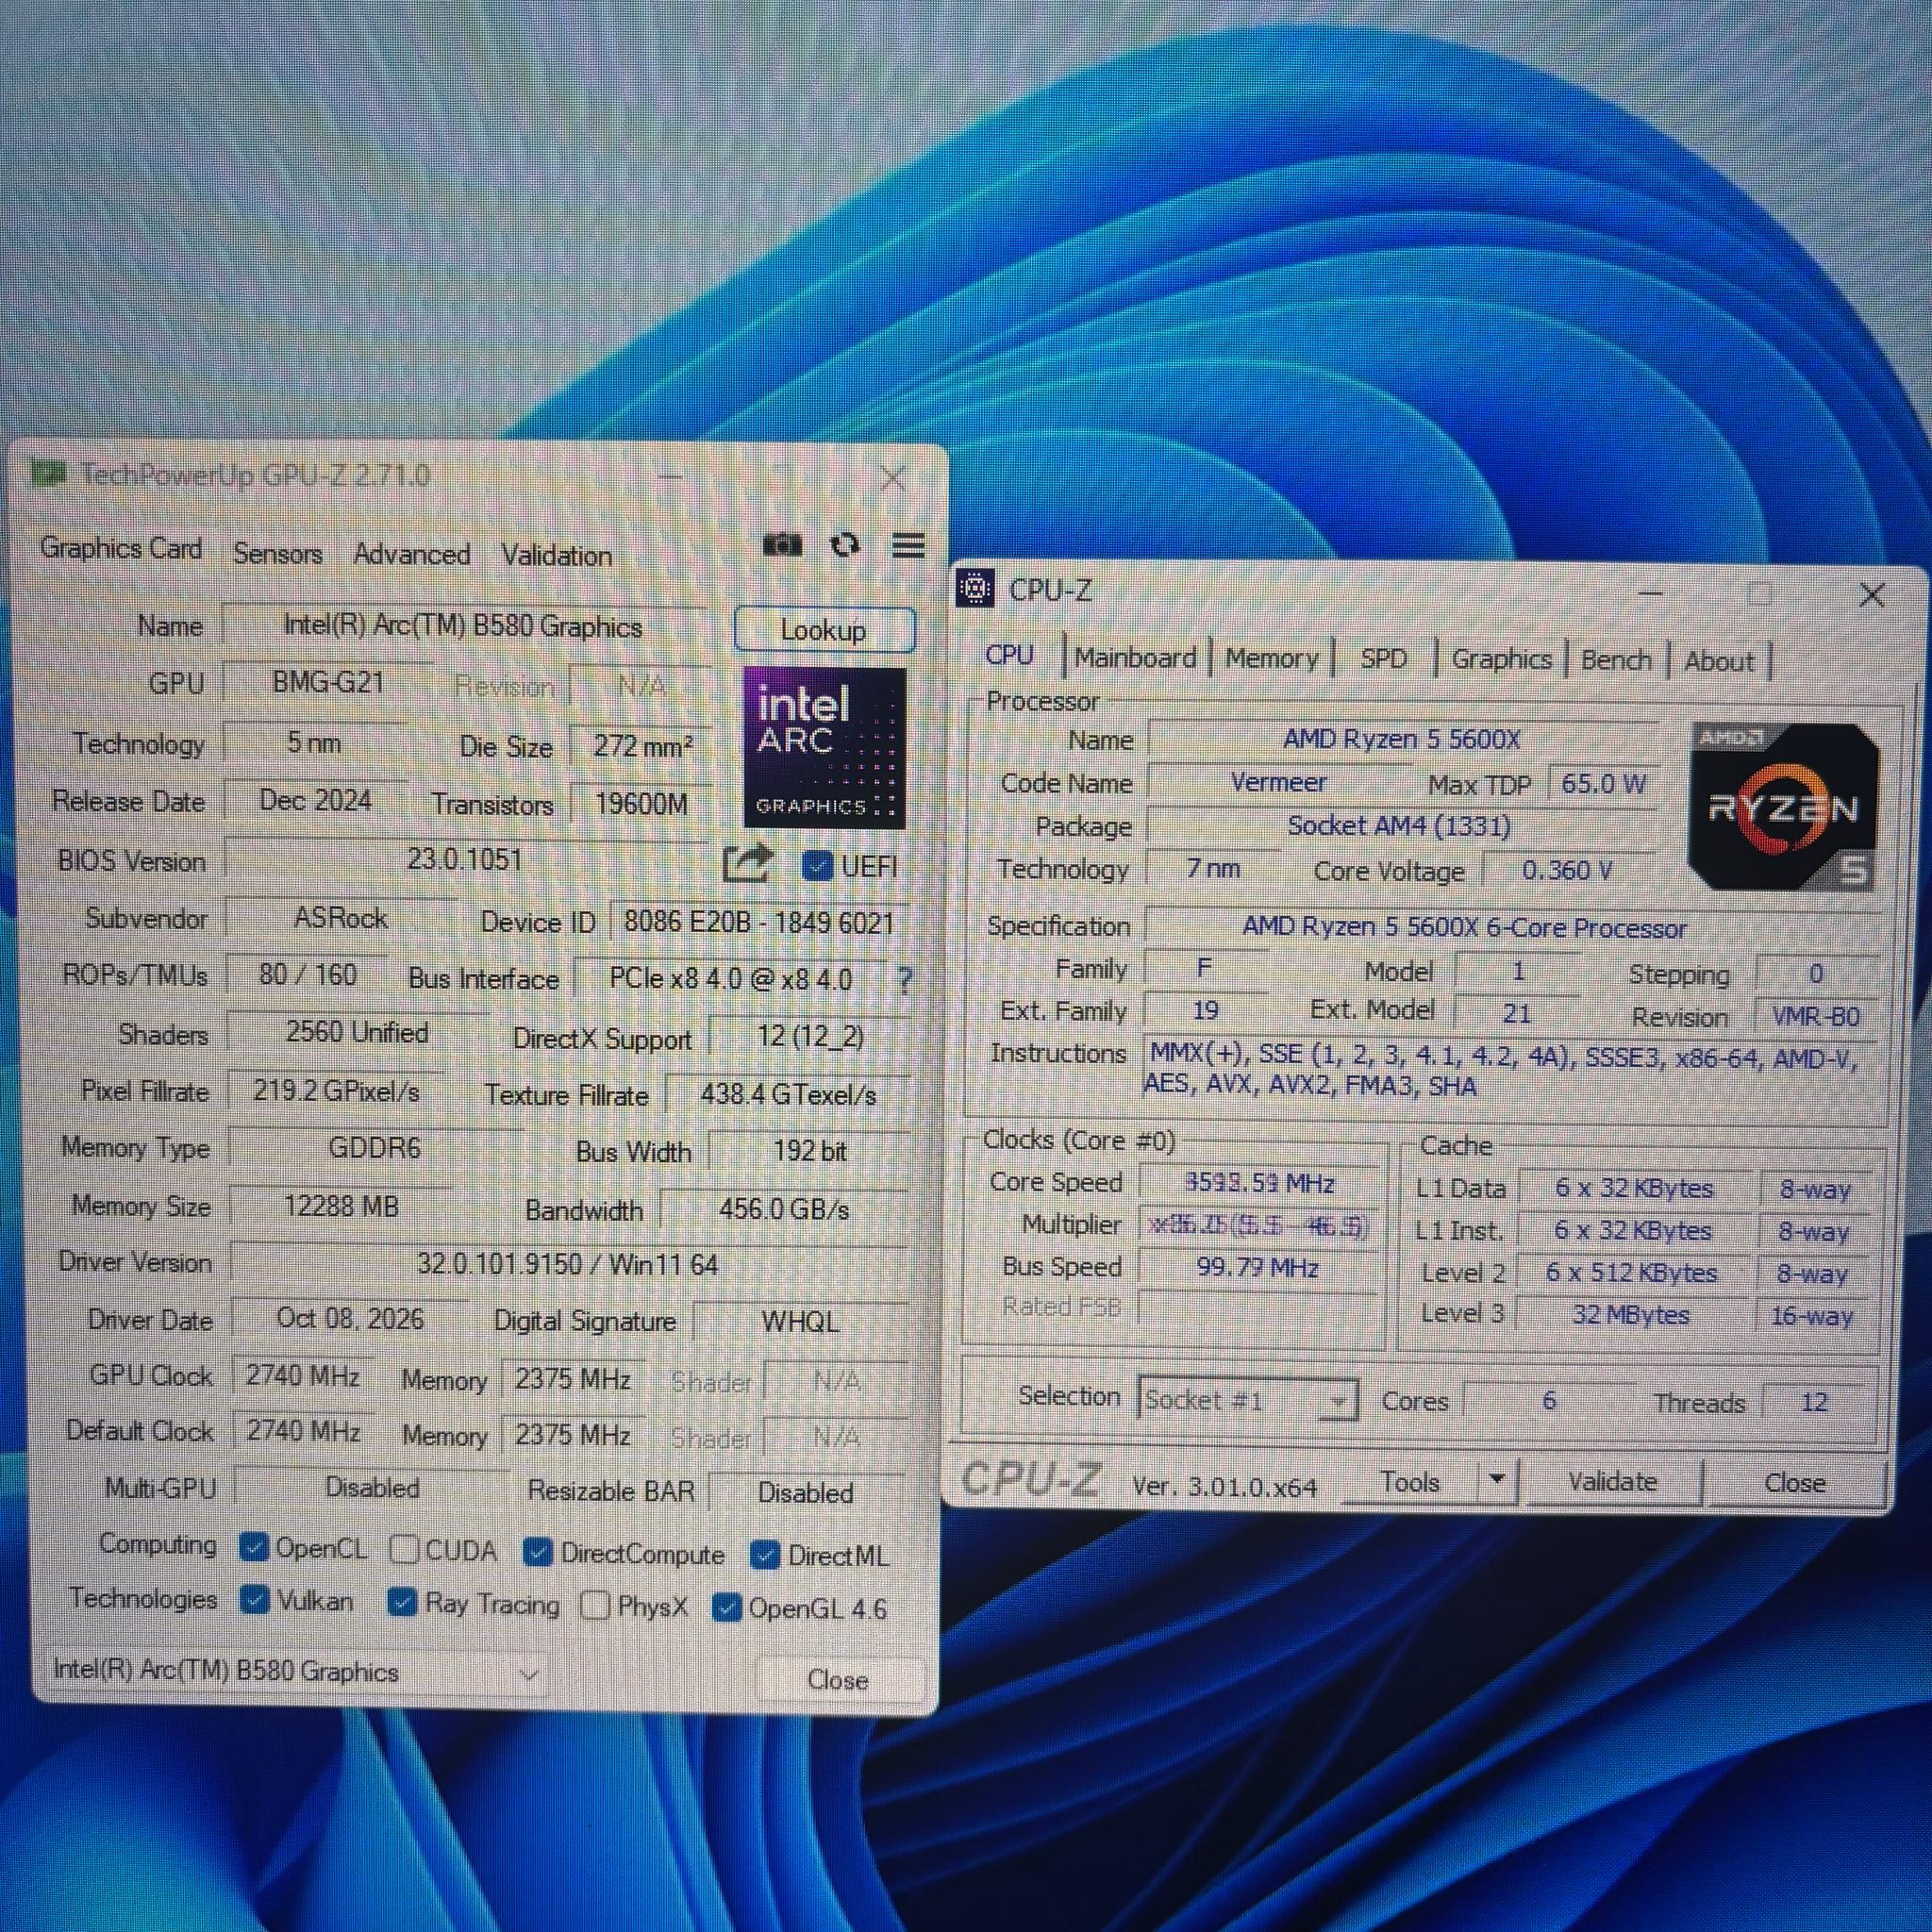Click the Resizable BAR Disabled field
Screen dimensions: 1932x1932
click(x=805, y=1492)
